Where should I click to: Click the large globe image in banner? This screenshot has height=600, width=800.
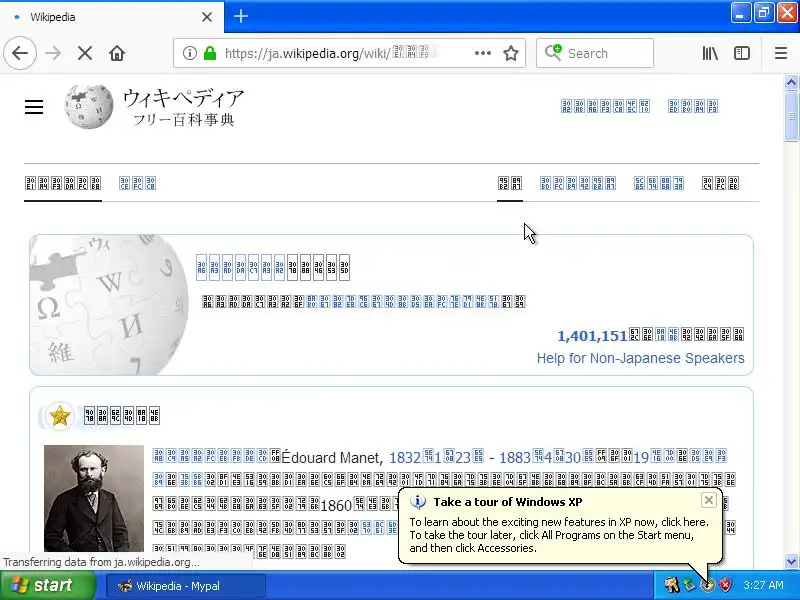(109, 305)
